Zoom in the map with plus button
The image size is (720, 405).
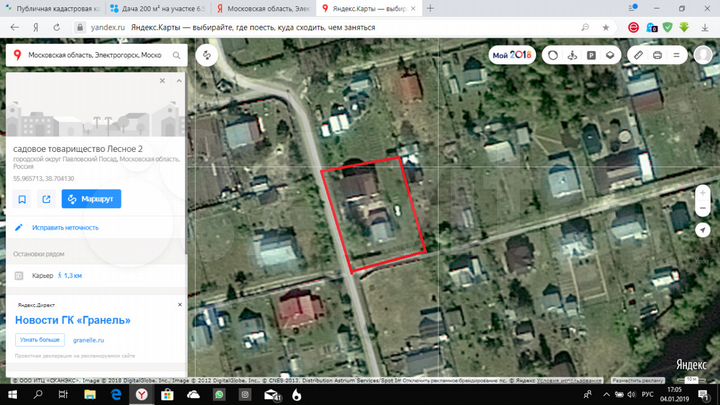tap(703, 193)
